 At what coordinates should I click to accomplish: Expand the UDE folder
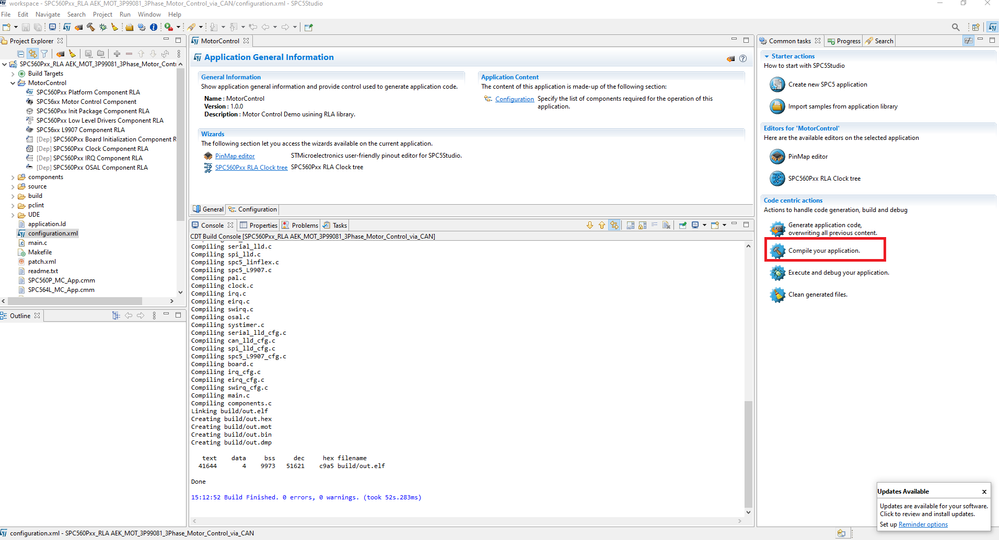coord(12,215)
